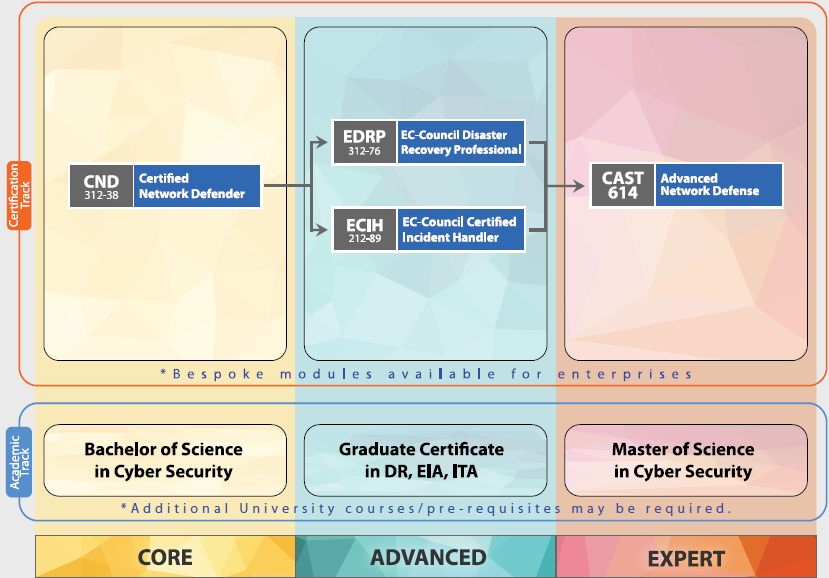
Task: Click the CND 312-38 code badge
Action: (x=101, y=186)
